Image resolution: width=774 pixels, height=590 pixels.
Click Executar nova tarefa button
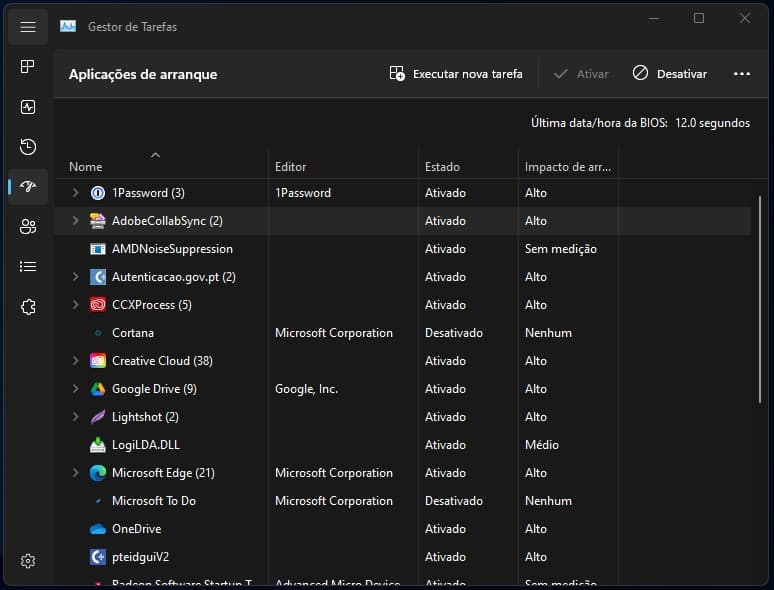point(456,74)
